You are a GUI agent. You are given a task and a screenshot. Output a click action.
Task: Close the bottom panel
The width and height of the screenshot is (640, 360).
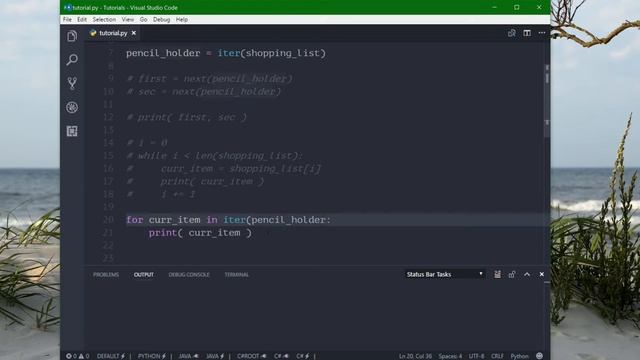pyautogui.click(x=542, y=274)
